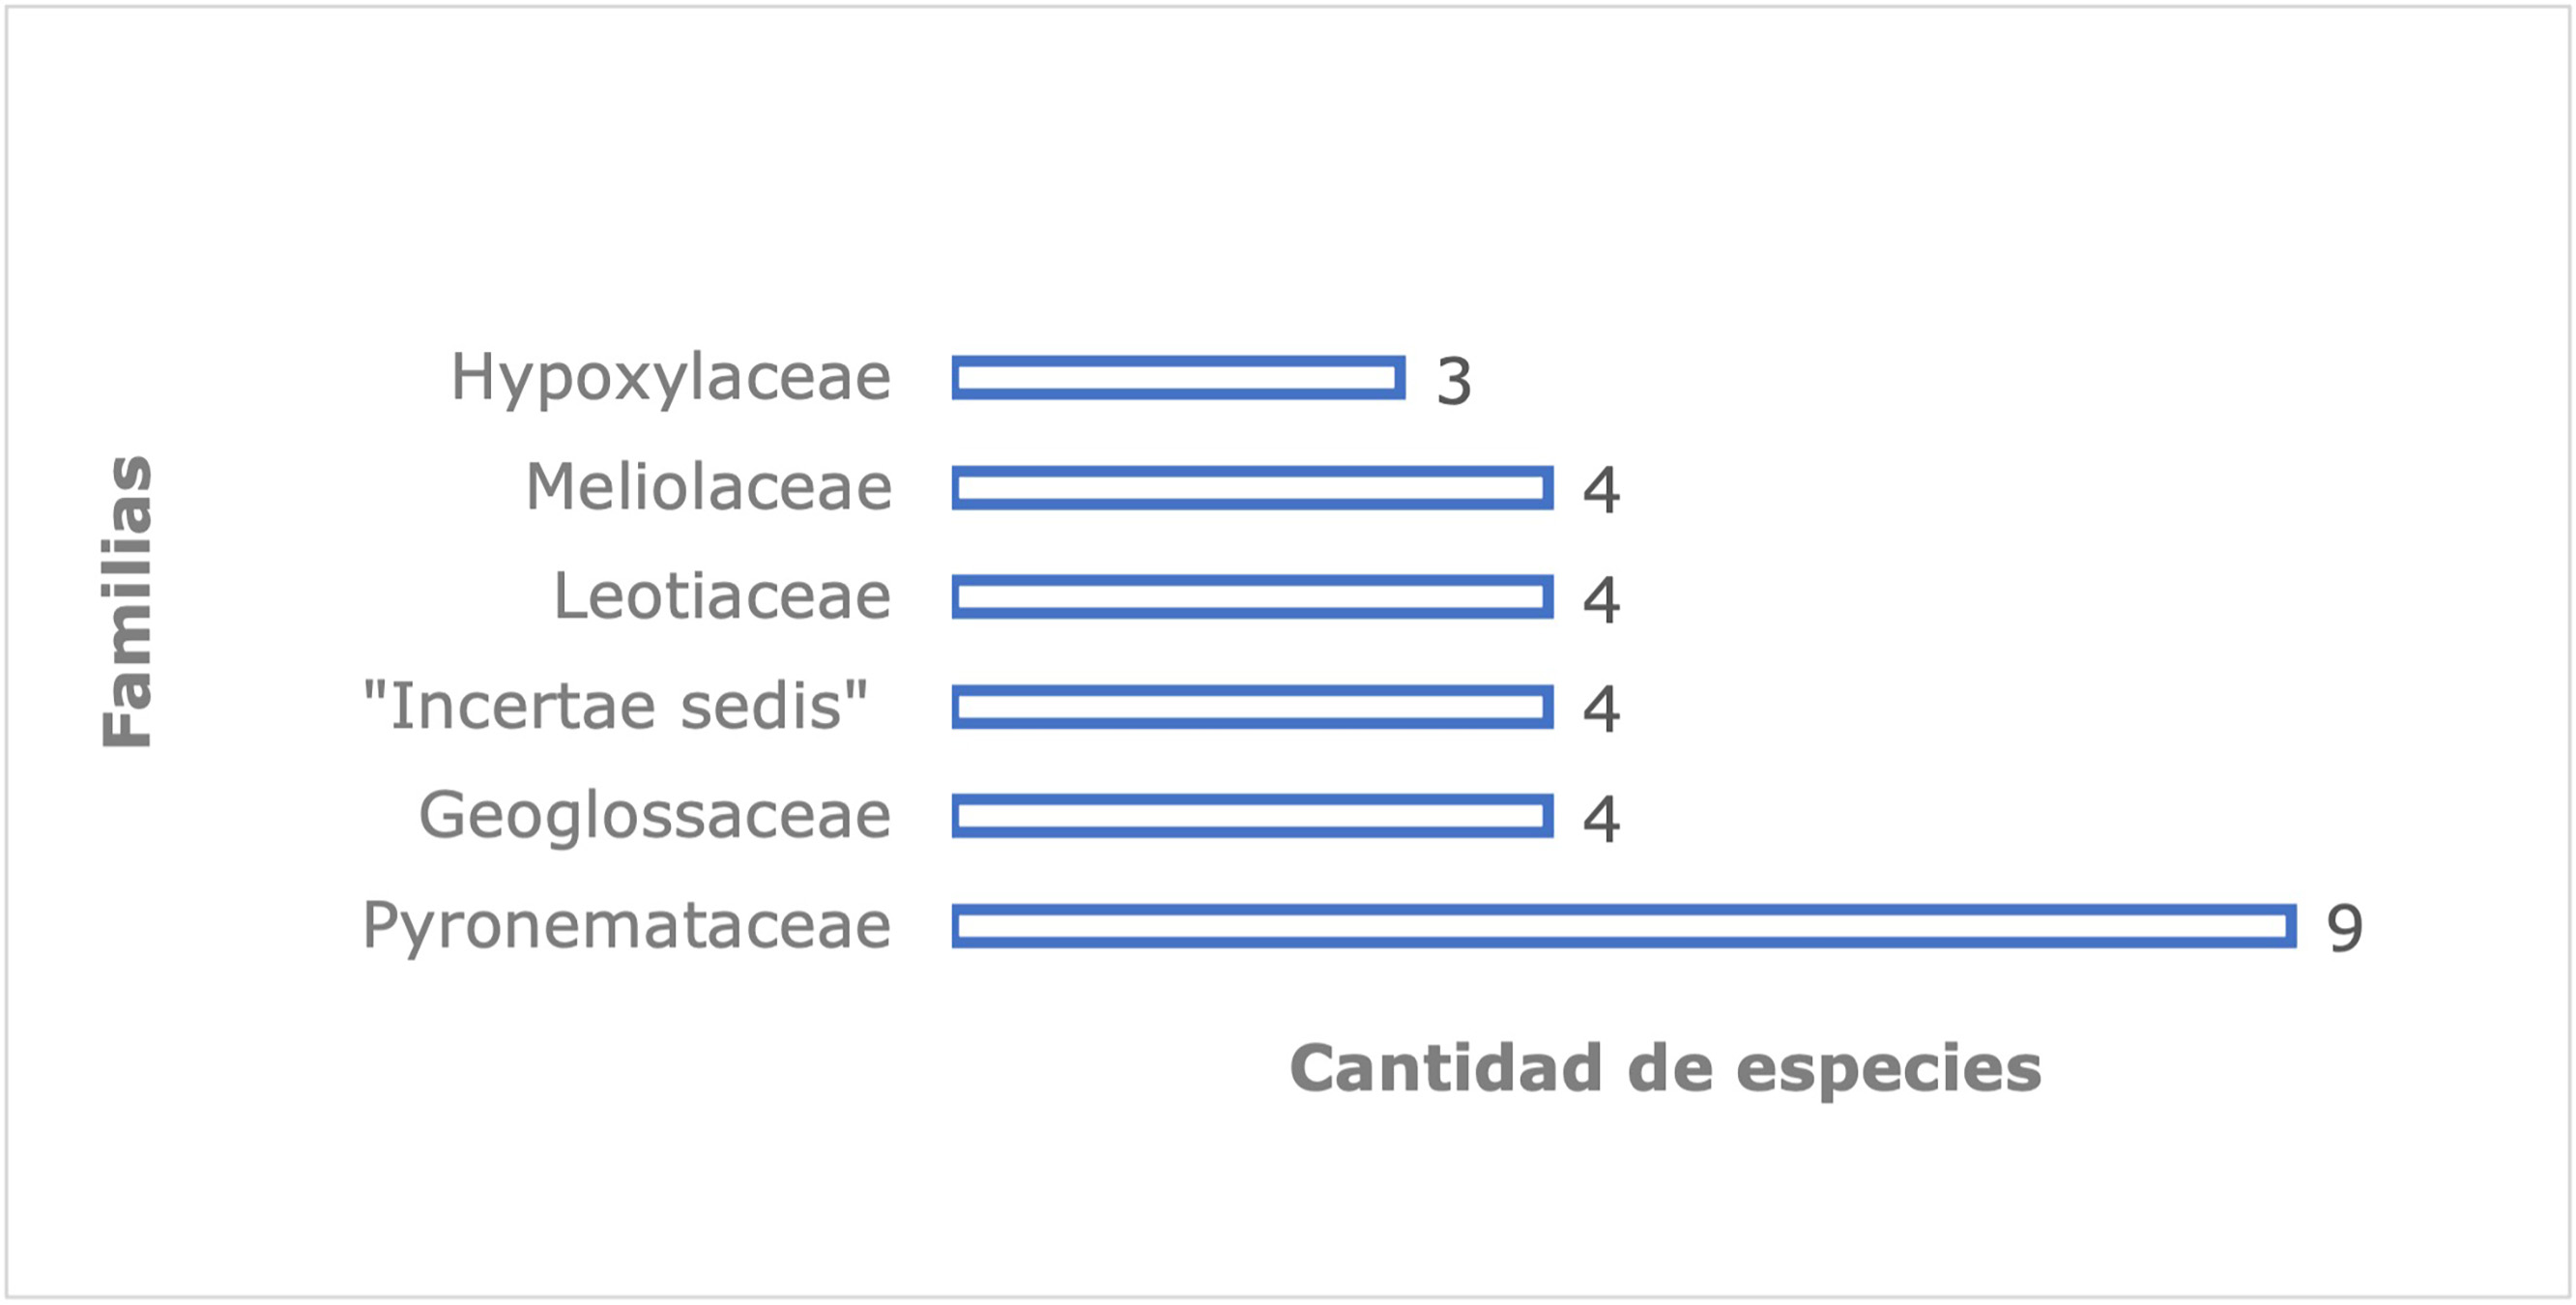
Task: Click the Familias vertical axis title
Action: 128,601
